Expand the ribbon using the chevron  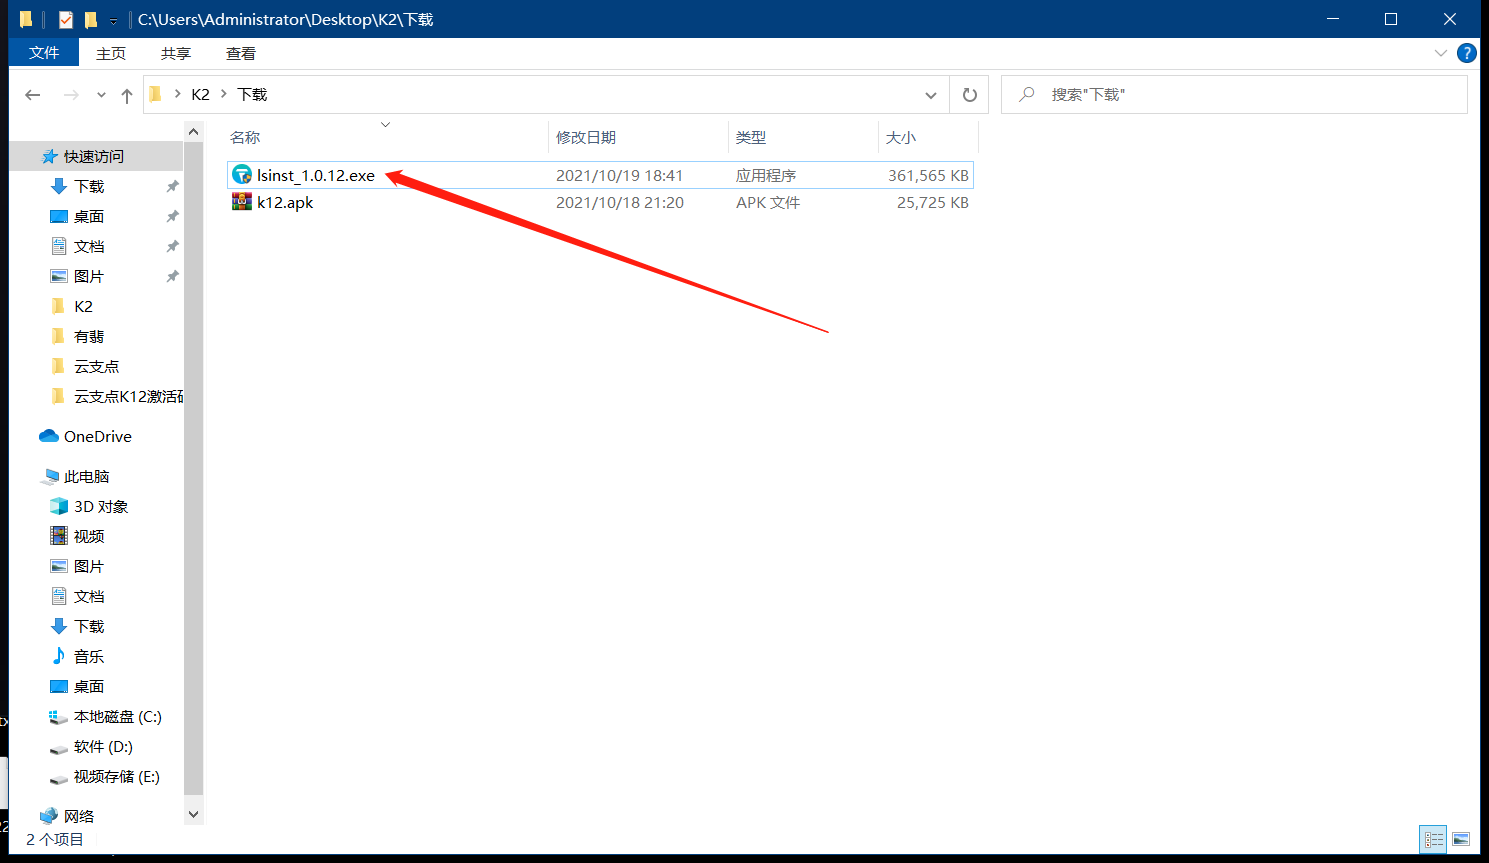click(1440, 54)
